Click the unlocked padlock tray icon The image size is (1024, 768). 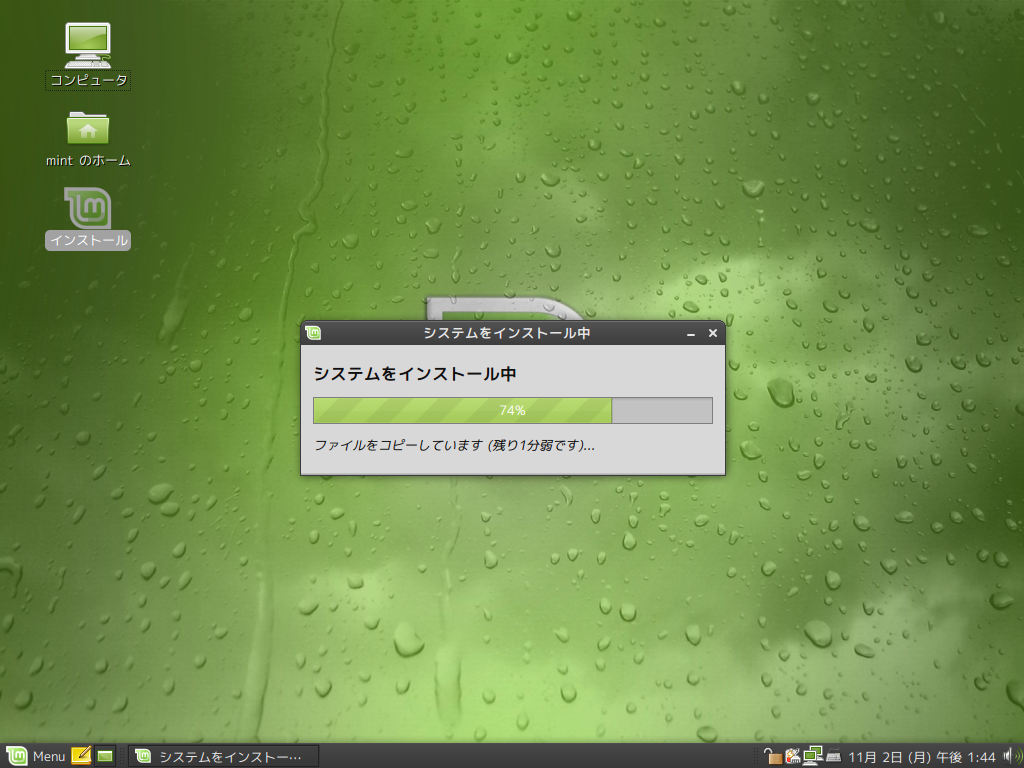(x=773, y=756)
